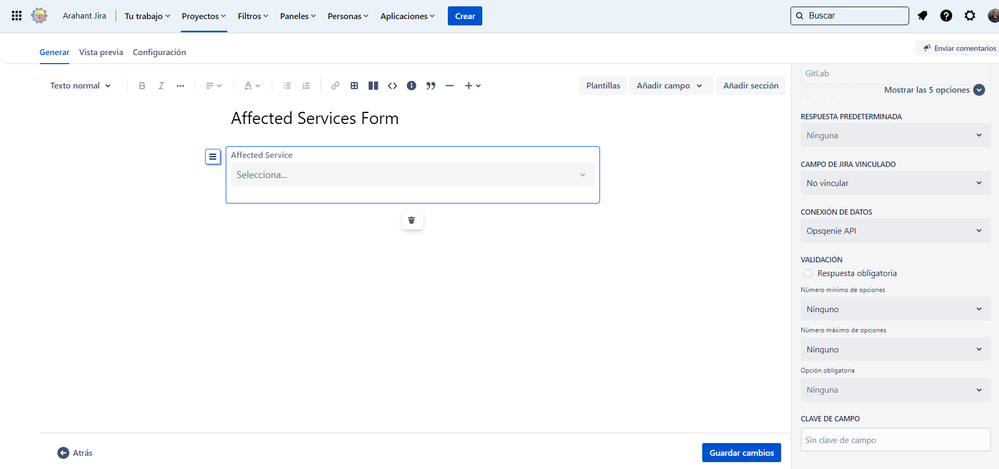999x469 pixels.
Task: Open the notifications bell icon
Action: (922, 16)
